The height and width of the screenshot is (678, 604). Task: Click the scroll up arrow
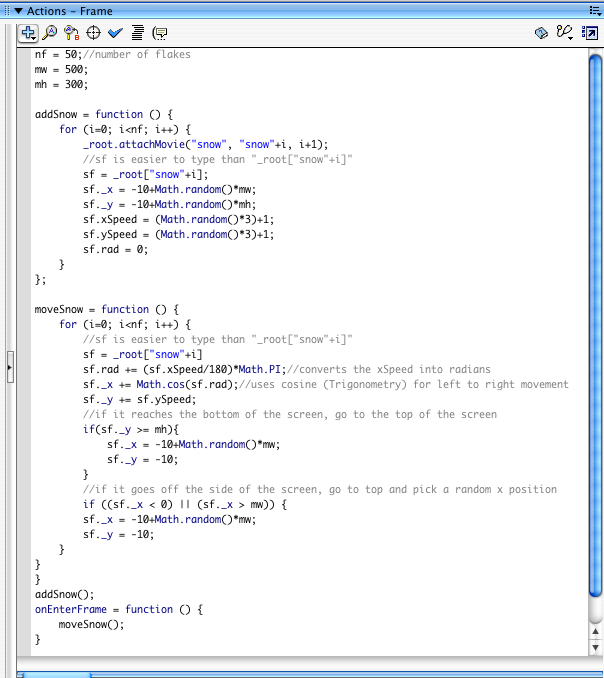(595, 632)
